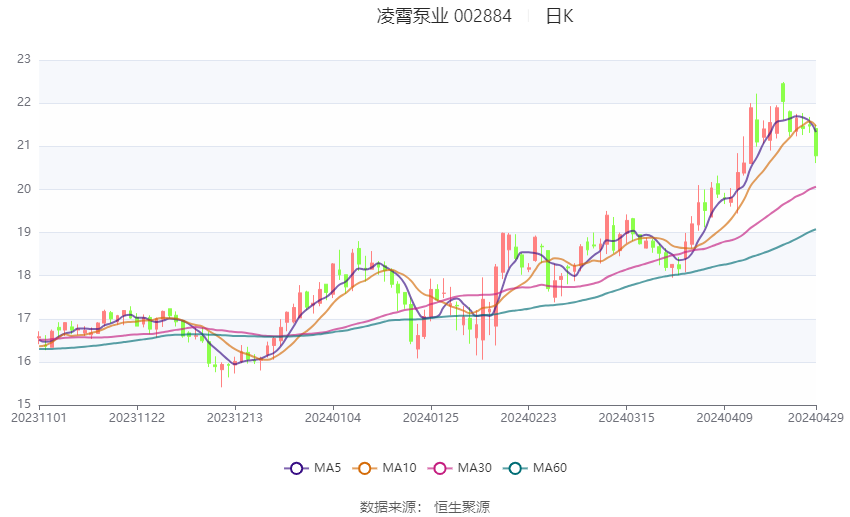Click the last green candlestick on 20240429
The width and height of the screenshot is (850, 517).
coord(816,143)
